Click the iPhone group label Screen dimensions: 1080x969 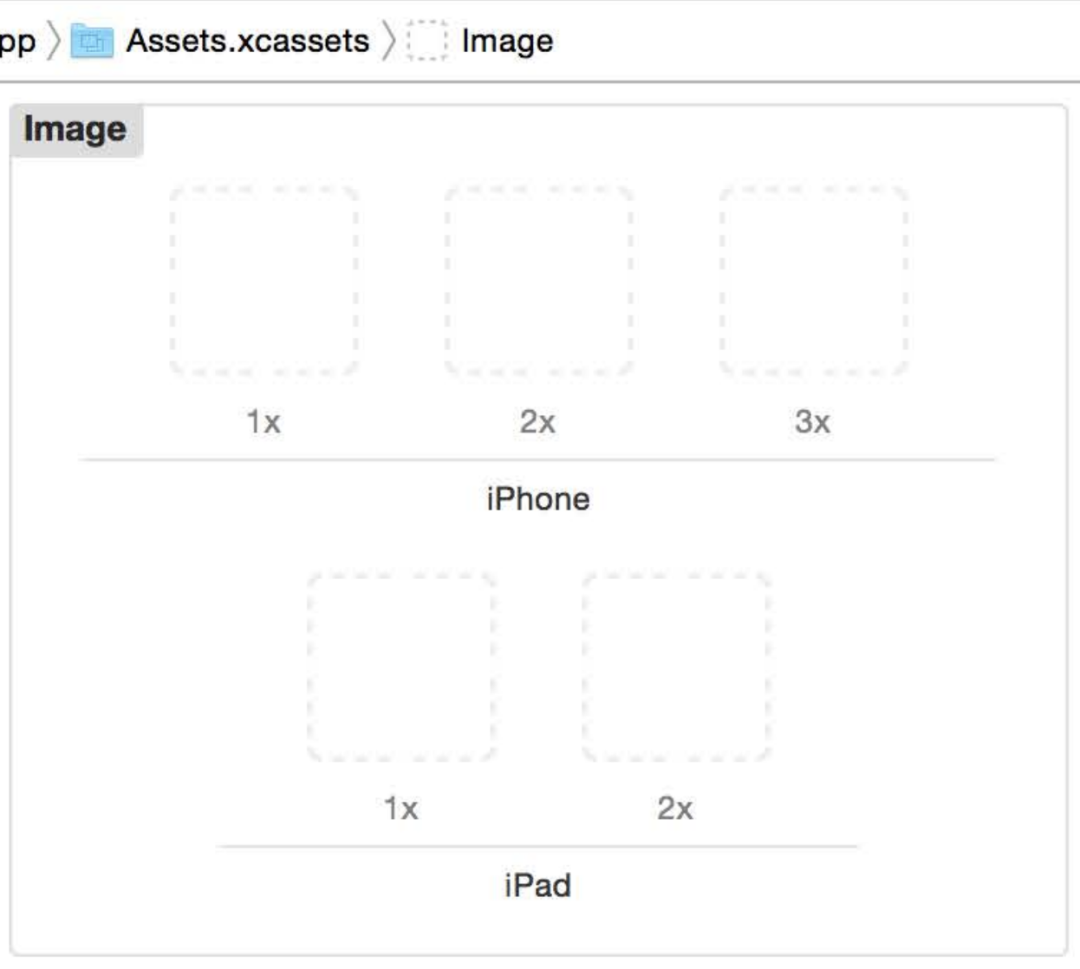pos(538,498)
